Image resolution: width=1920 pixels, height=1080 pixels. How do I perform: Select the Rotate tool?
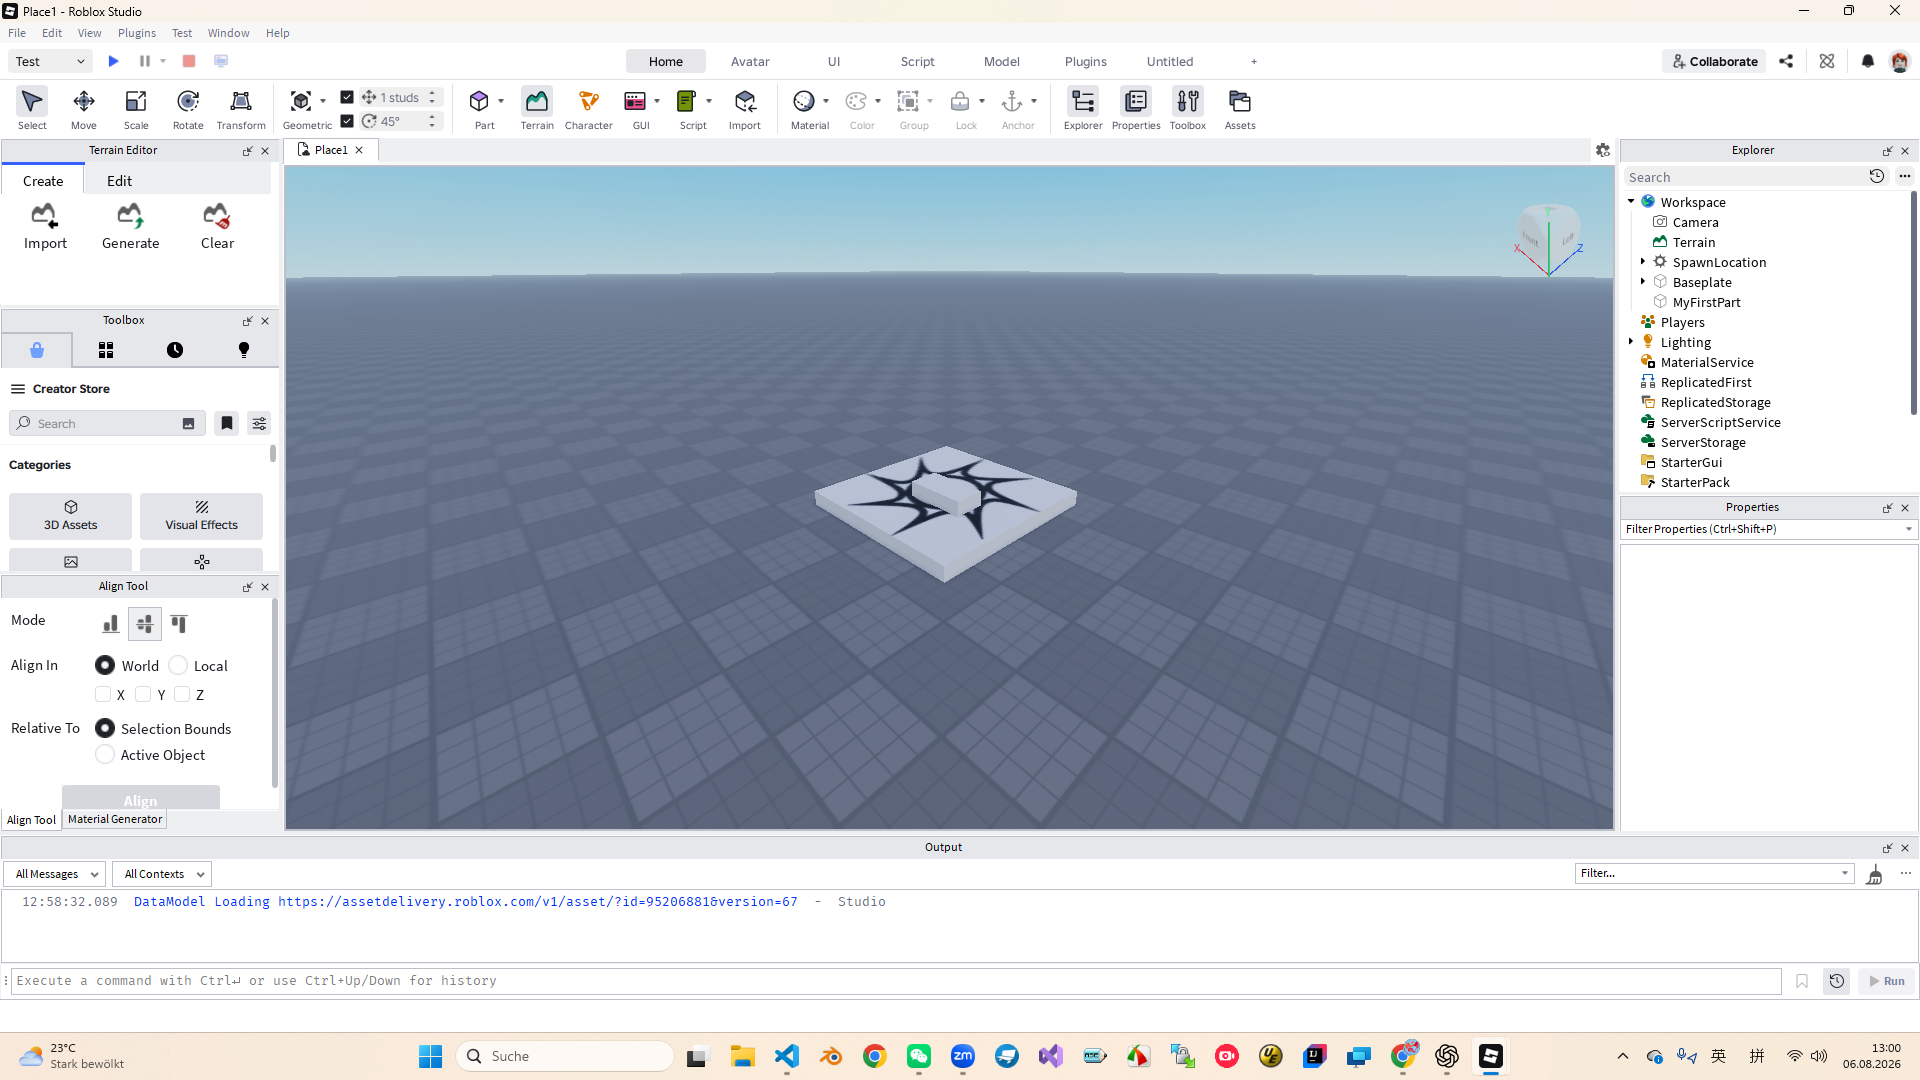coord(188,109)
